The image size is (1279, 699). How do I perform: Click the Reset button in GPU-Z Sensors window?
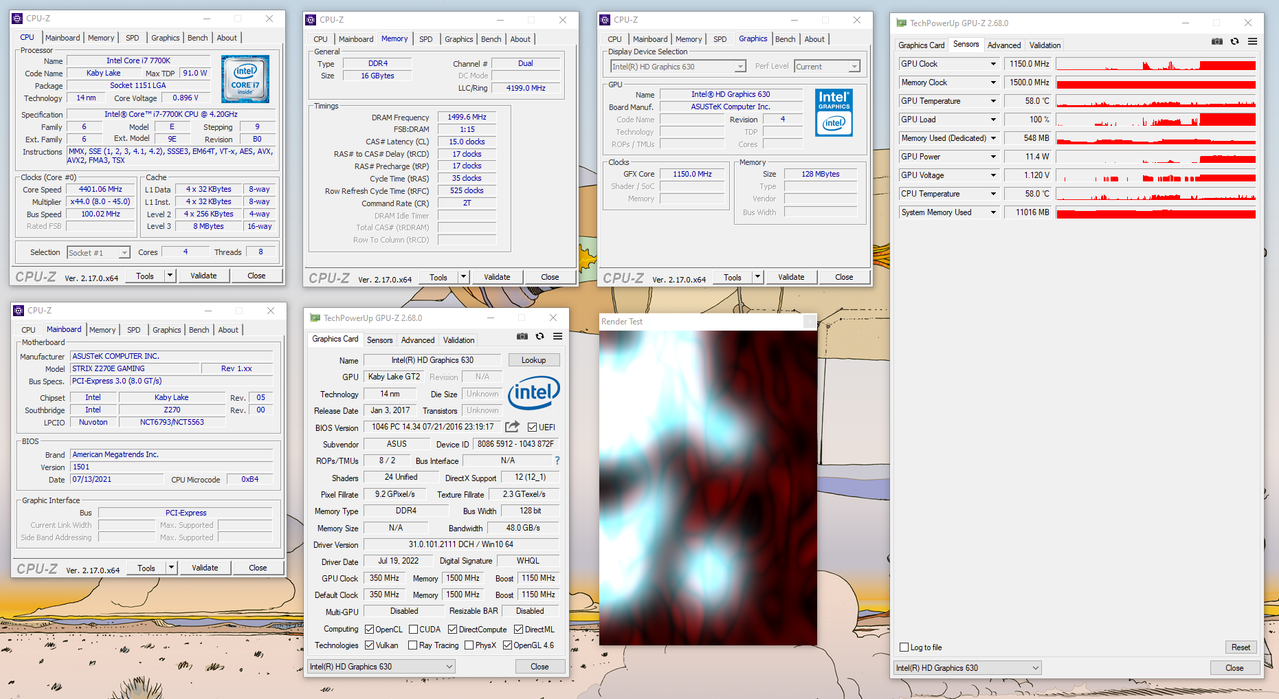[1241, 647]
